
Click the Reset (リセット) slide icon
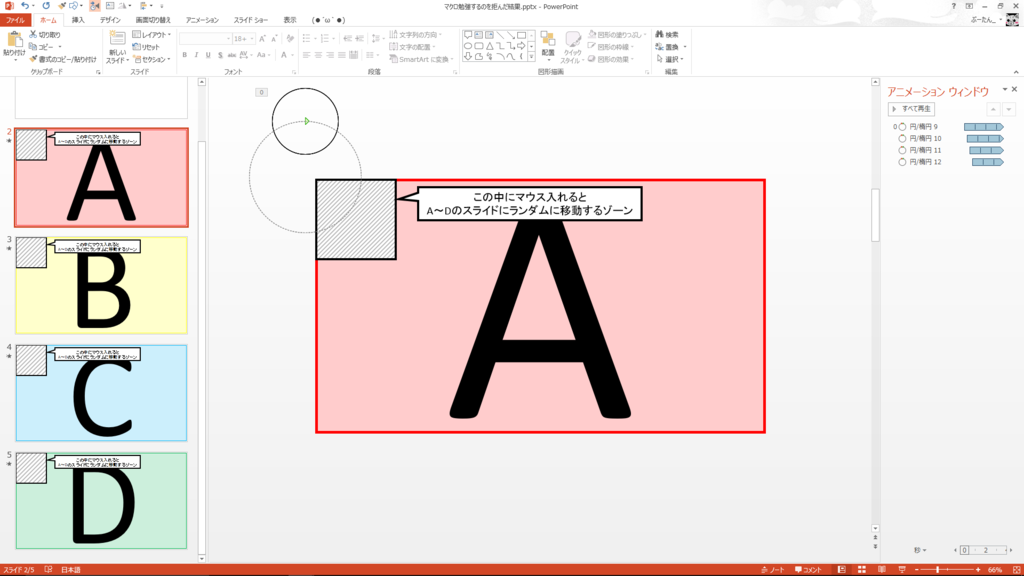[136, 47]
